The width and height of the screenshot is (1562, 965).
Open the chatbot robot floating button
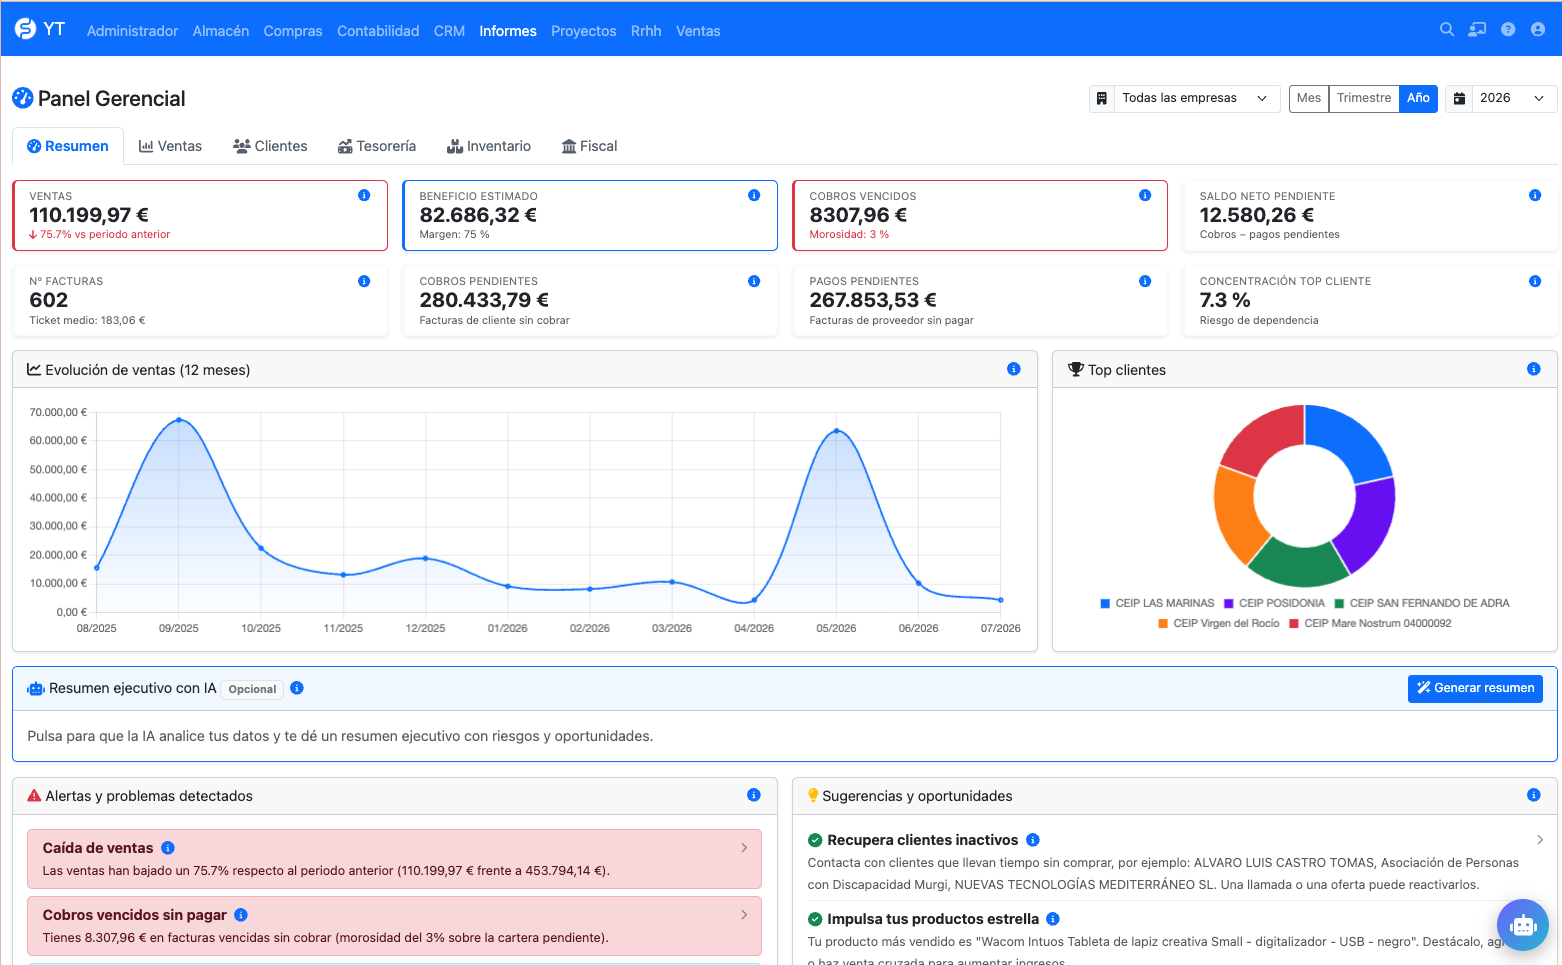(x=1523, y=925)
